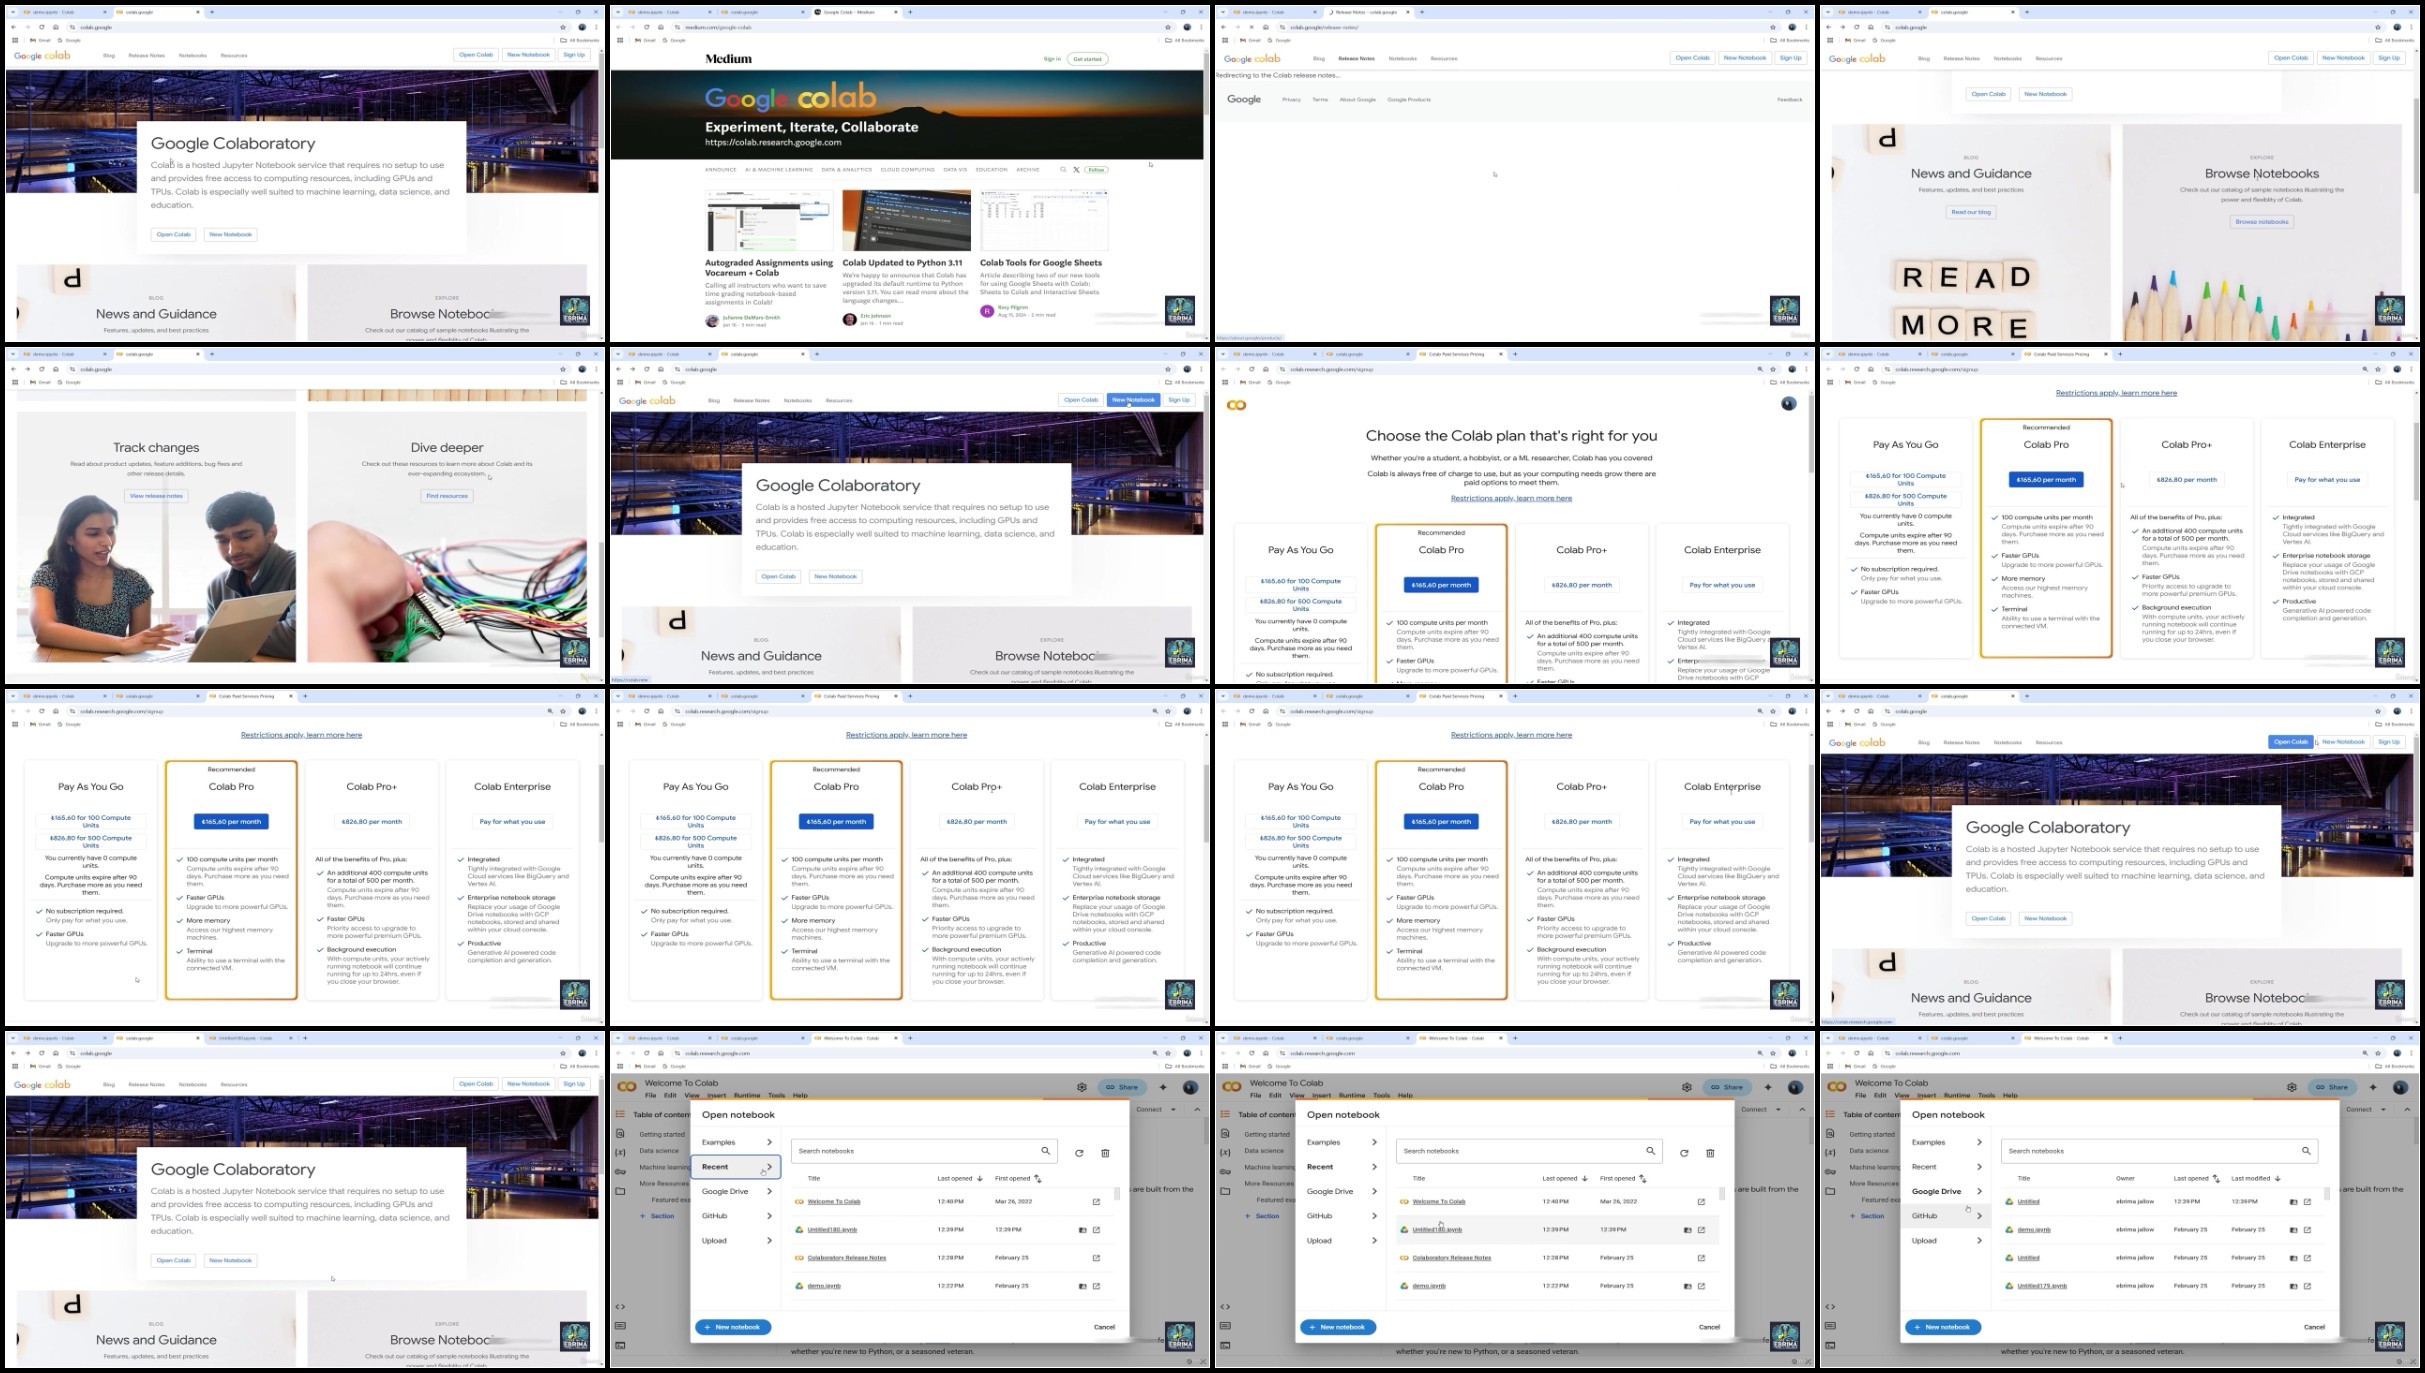
Task: Terminal icon at the bottom left of the Owner-column dialog window
Action: pos(1830,1345)
